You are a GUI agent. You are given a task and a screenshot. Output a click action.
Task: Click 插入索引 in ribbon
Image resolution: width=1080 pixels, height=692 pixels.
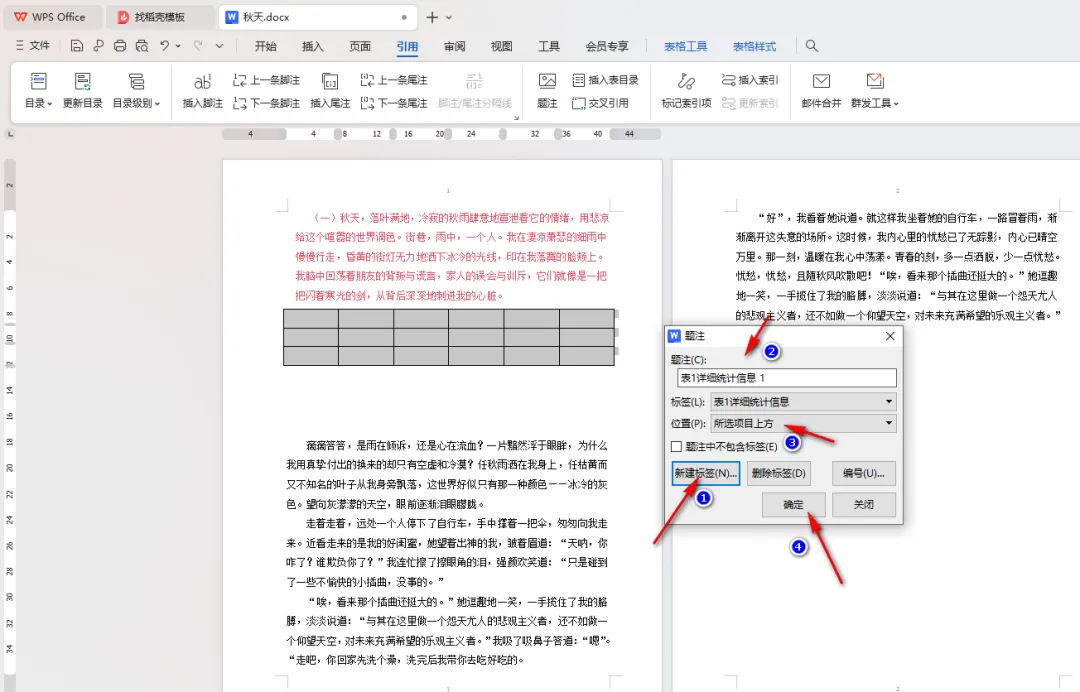750,80
